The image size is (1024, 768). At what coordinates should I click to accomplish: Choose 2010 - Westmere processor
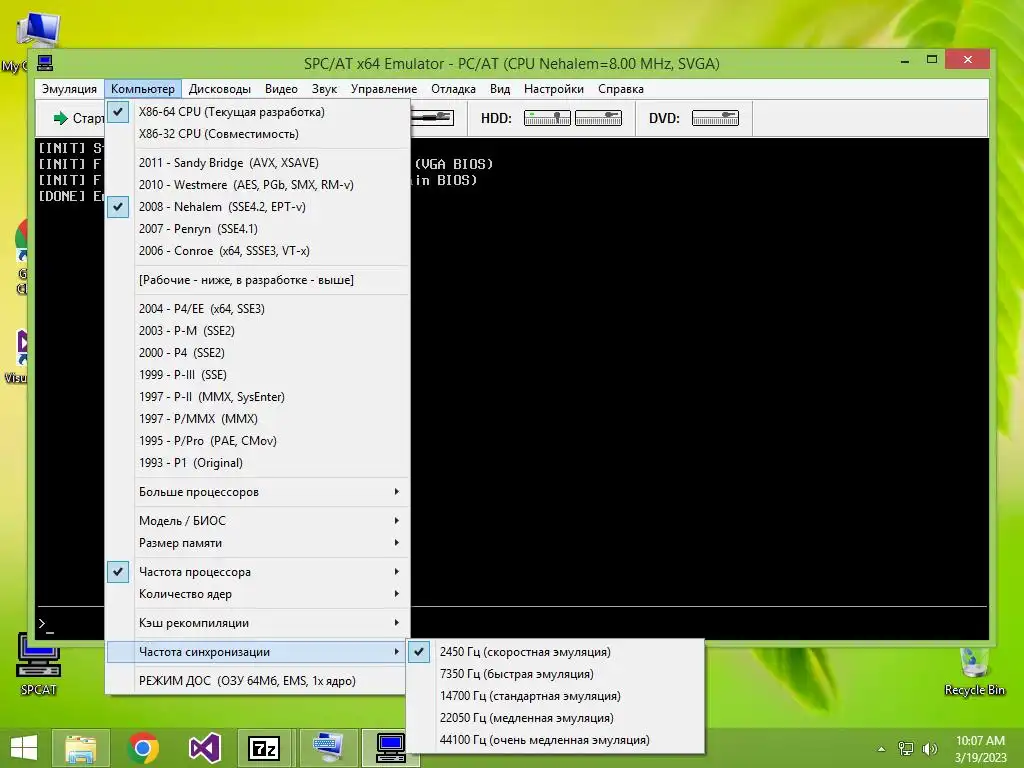(x=257, y=185)
